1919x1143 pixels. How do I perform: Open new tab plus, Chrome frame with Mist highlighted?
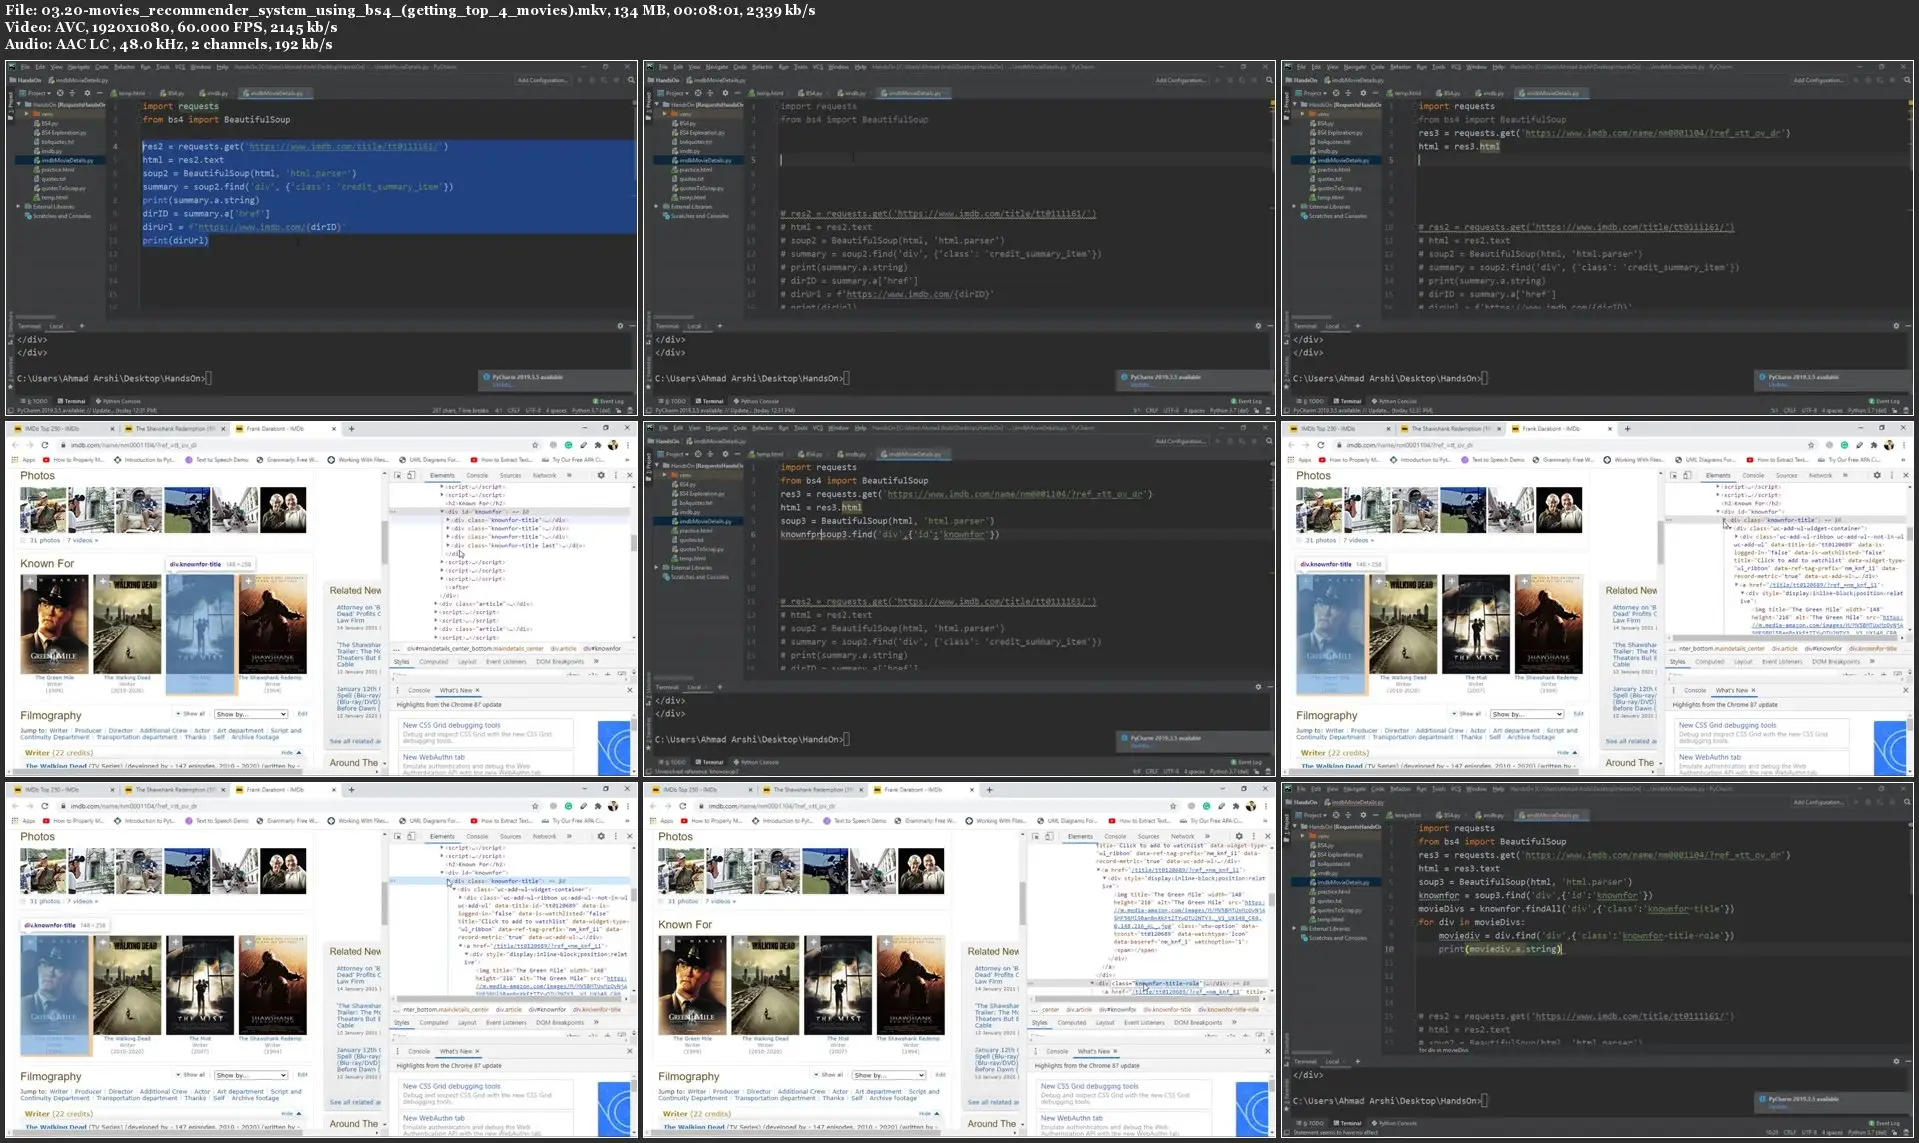351,428
